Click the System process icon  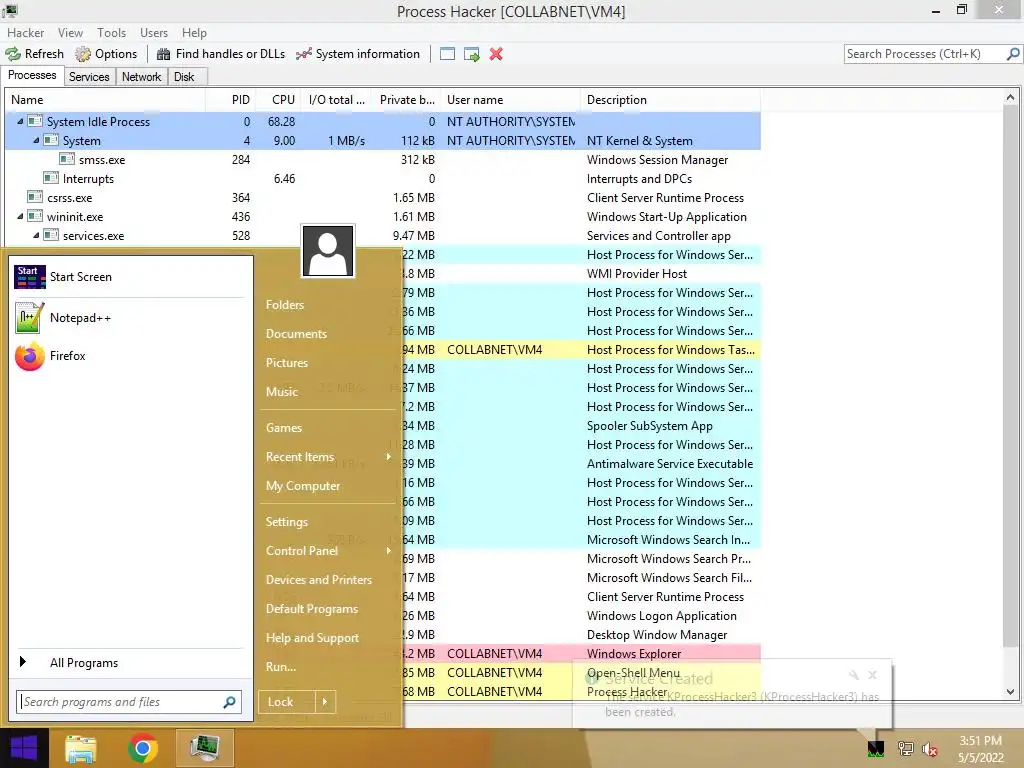[51, 140]
